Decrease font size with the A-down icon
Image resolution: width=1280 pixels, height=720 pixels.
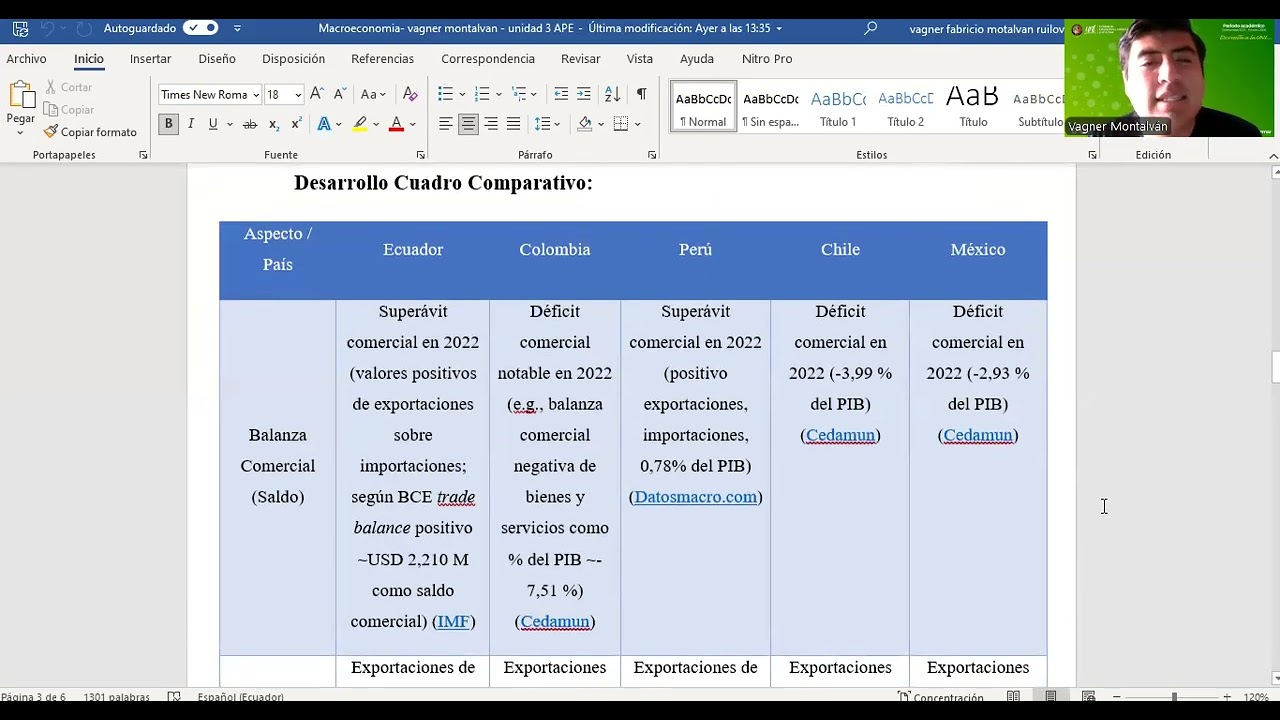[x=340, y=94]
